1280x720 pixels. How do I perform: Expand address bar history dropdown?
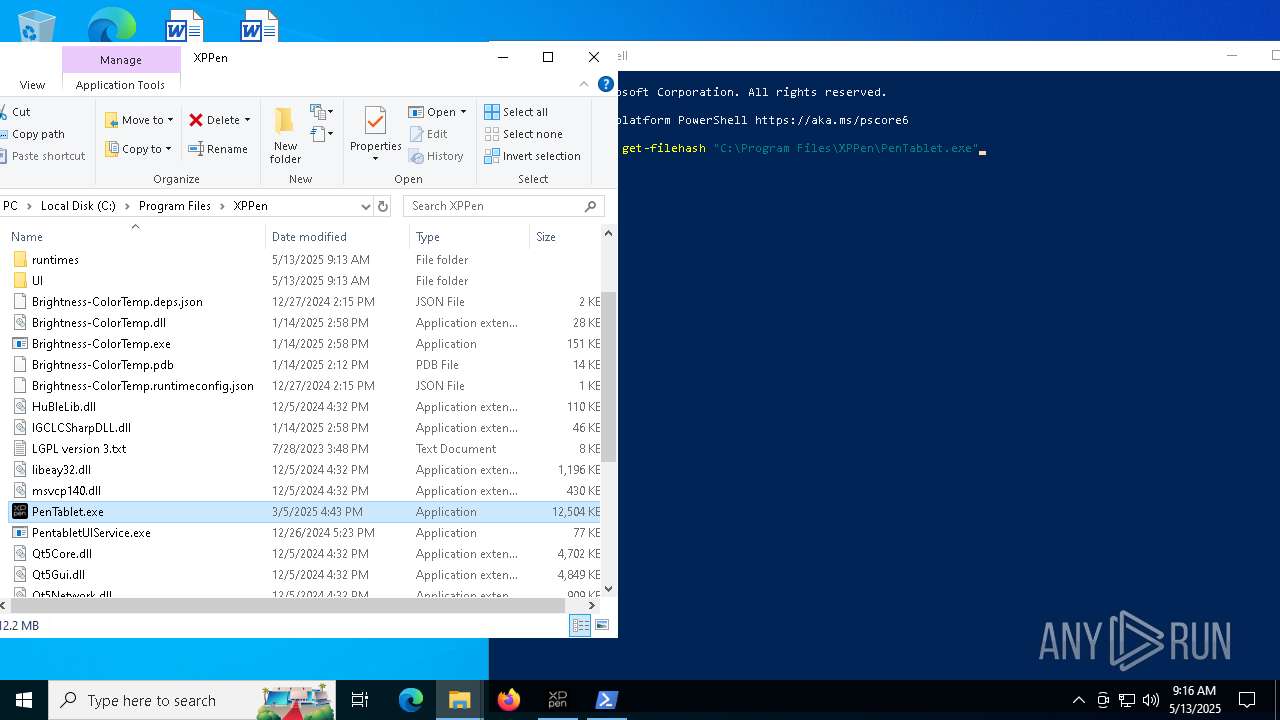365,206
